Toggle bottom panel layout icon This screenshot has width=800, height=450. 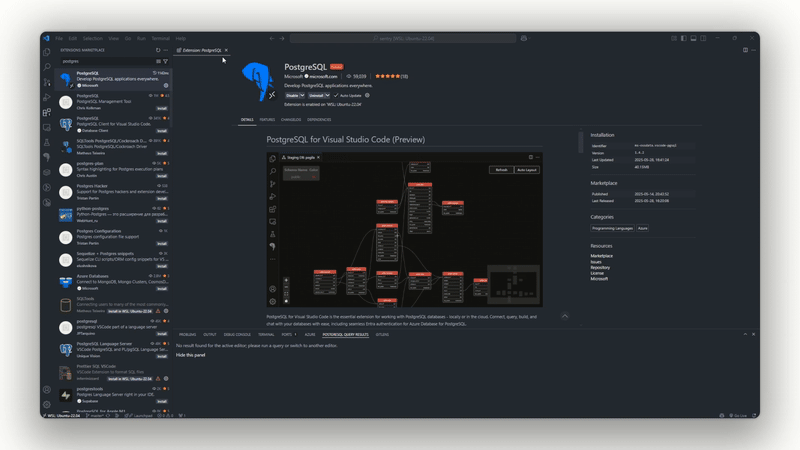tap(693, 38)
